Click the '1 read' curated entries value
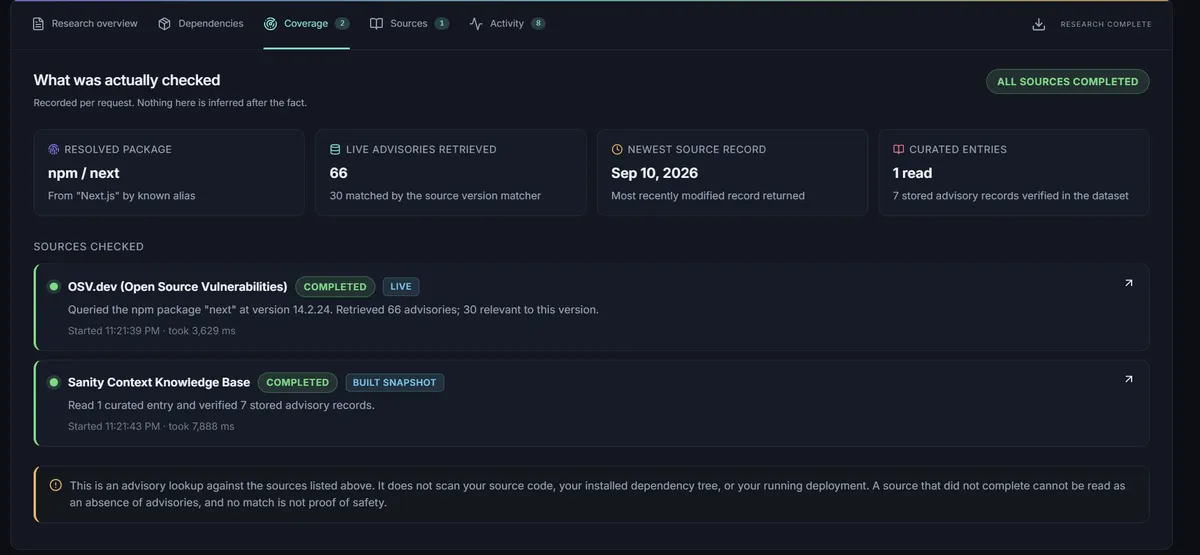The height and width of the screenshot is (555, 1200). tap(912, 173)
